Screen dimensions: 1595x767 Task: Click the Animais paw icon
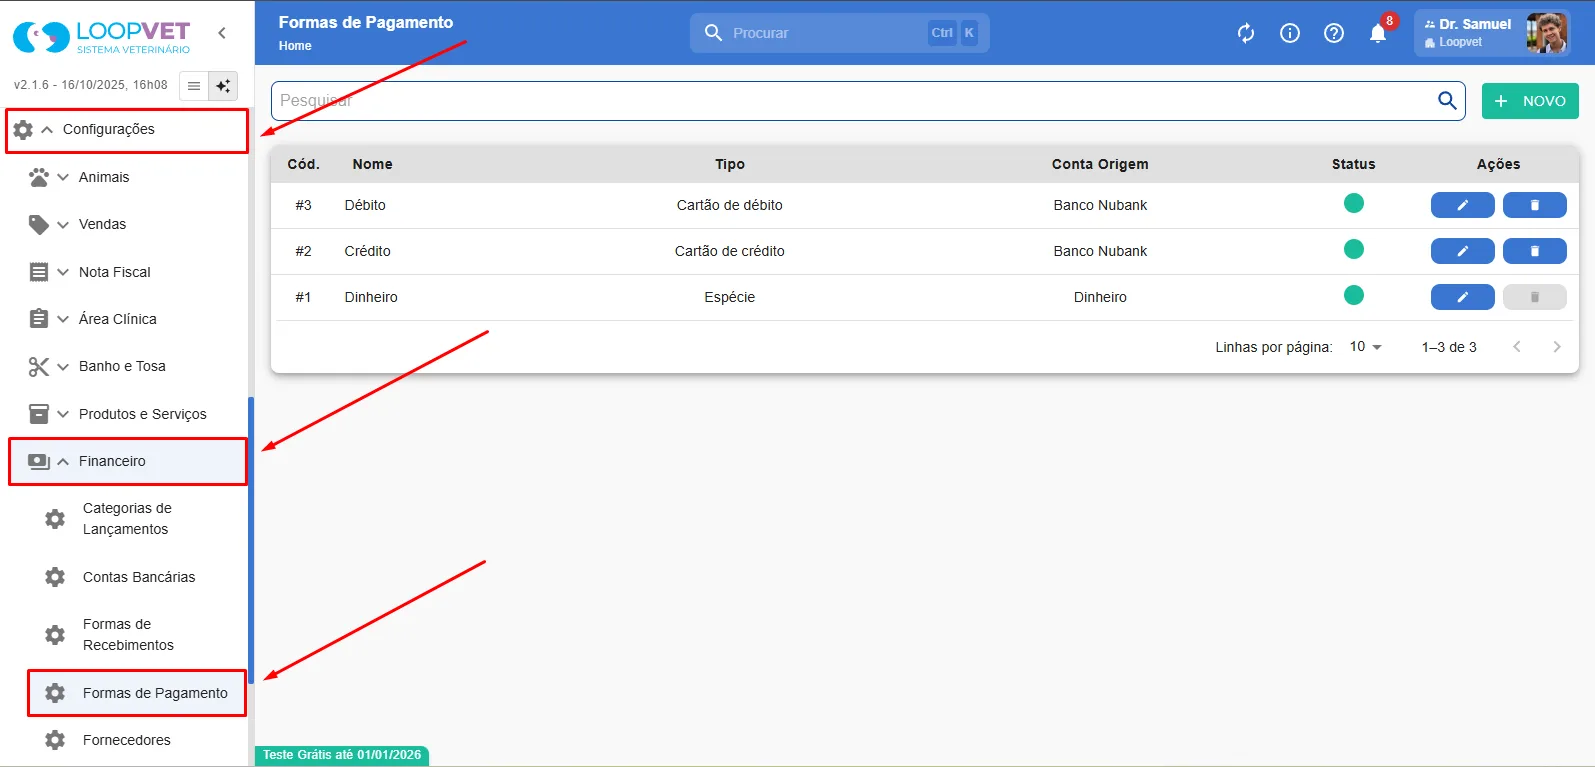pyautogui.click(x=39, y=177)
